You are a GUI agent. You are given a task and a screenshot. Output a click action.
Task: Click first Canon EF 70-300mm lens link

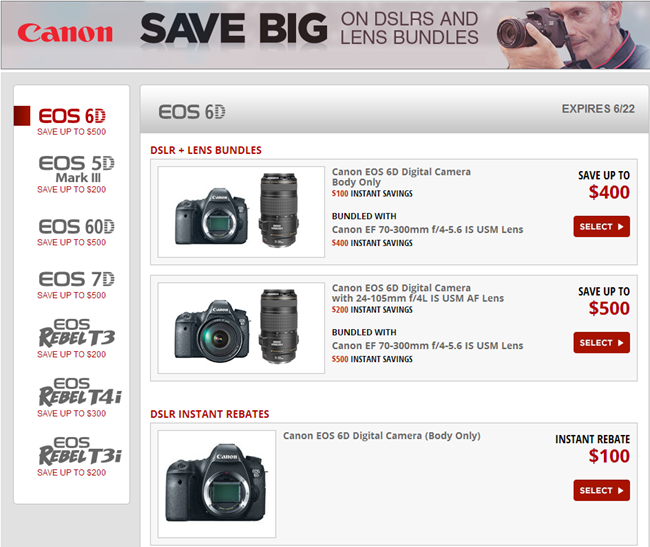click(427, 230)
